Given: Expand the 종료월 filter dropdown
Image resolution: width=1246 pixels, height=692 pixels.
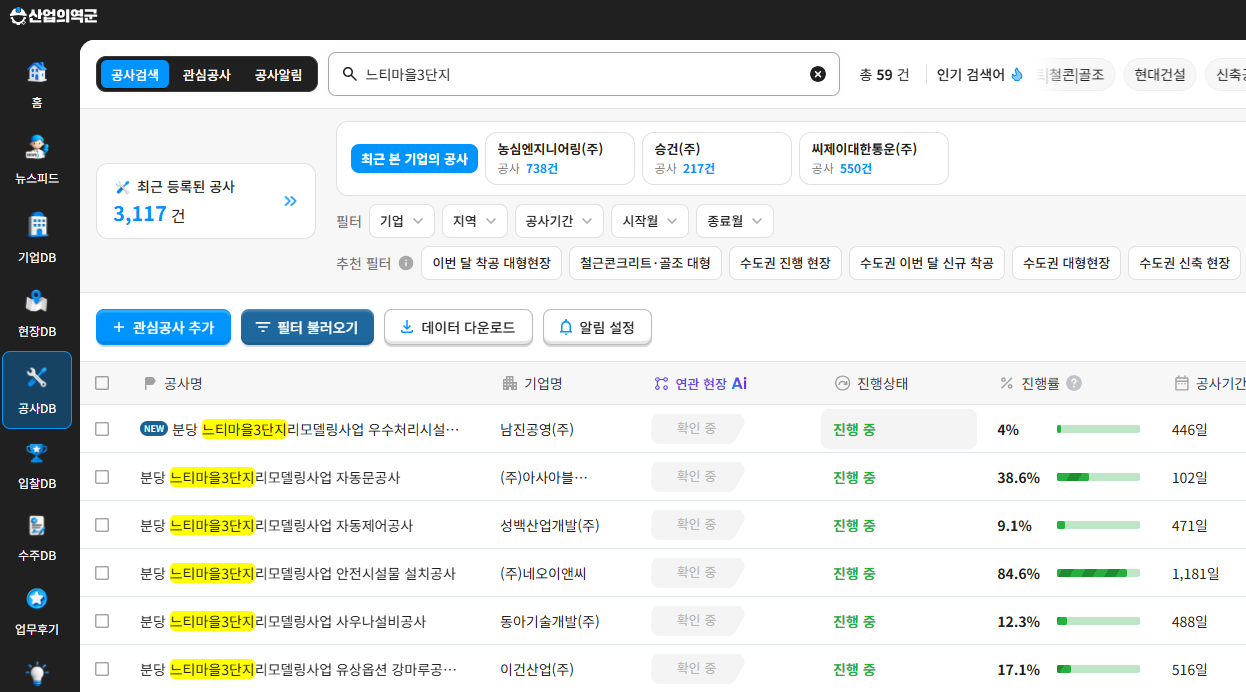Looking at the screenshot, I should click(x=735, y=221).
